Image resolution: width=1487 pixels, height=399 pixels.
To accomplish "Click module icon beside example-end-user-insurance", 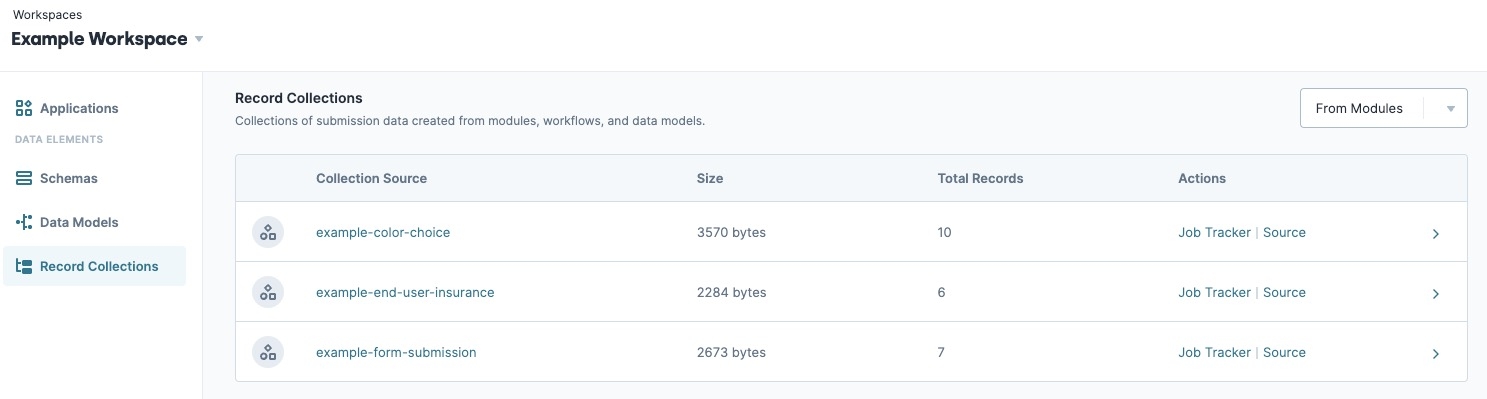I will point(268,292).
